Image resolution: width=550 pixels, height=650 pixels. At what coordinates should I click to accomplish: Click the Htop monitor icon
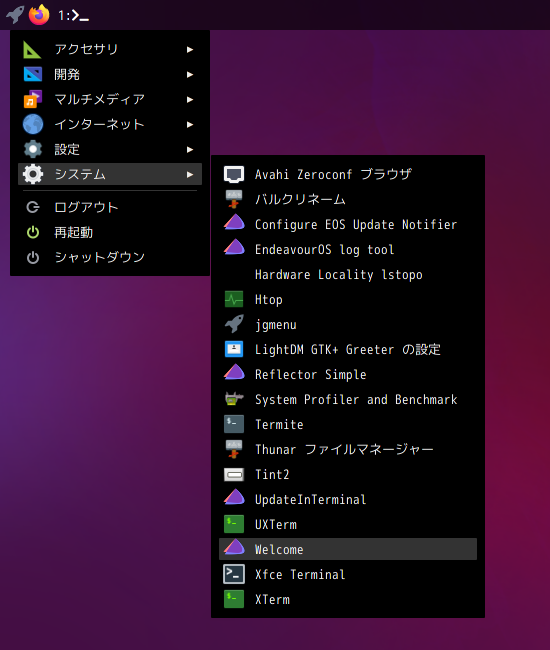[x=234, y=299]
